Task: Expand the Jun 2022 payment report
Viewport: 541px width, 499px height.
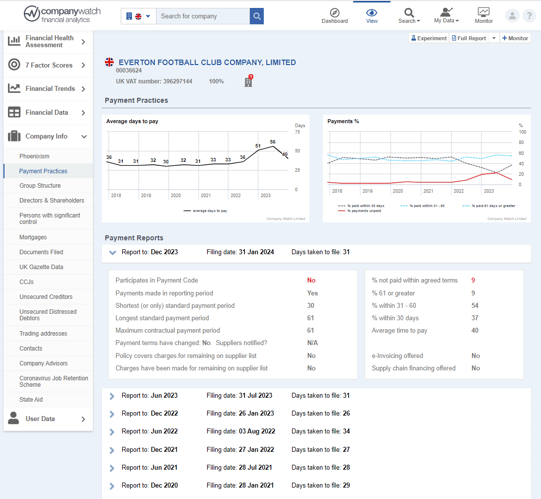Action: (112, 432)
